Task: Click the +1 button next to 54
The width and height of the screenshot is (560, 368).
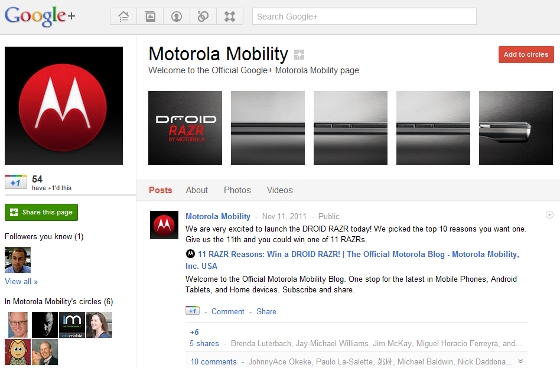Action: pyautogui.click(x=16, y=182)
